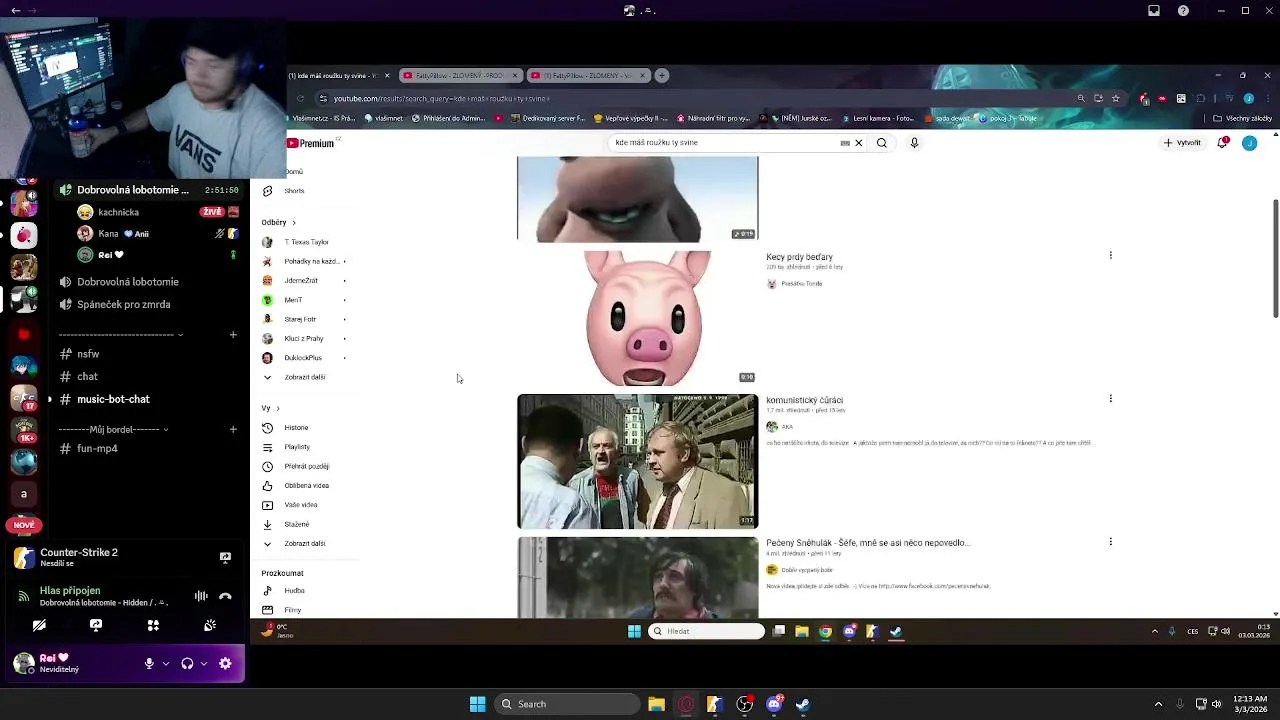Open the Odběry section header
Image resolution: width=1280 pixels, height=720 pixels.
pyautogui.click(x=278, y=222)
